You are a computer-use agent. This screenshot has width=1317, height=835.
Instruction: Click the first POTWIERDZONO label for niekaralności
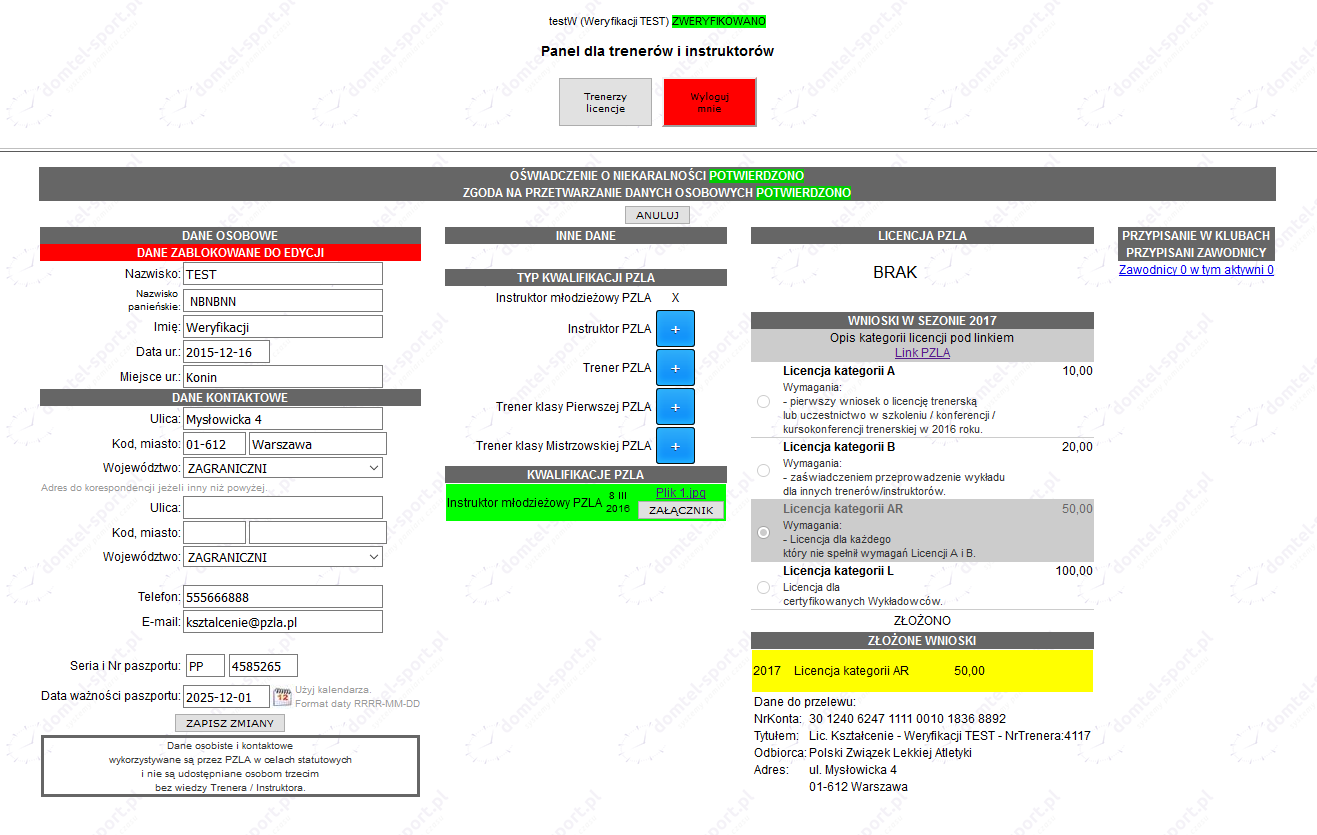[x=756, y=176]
